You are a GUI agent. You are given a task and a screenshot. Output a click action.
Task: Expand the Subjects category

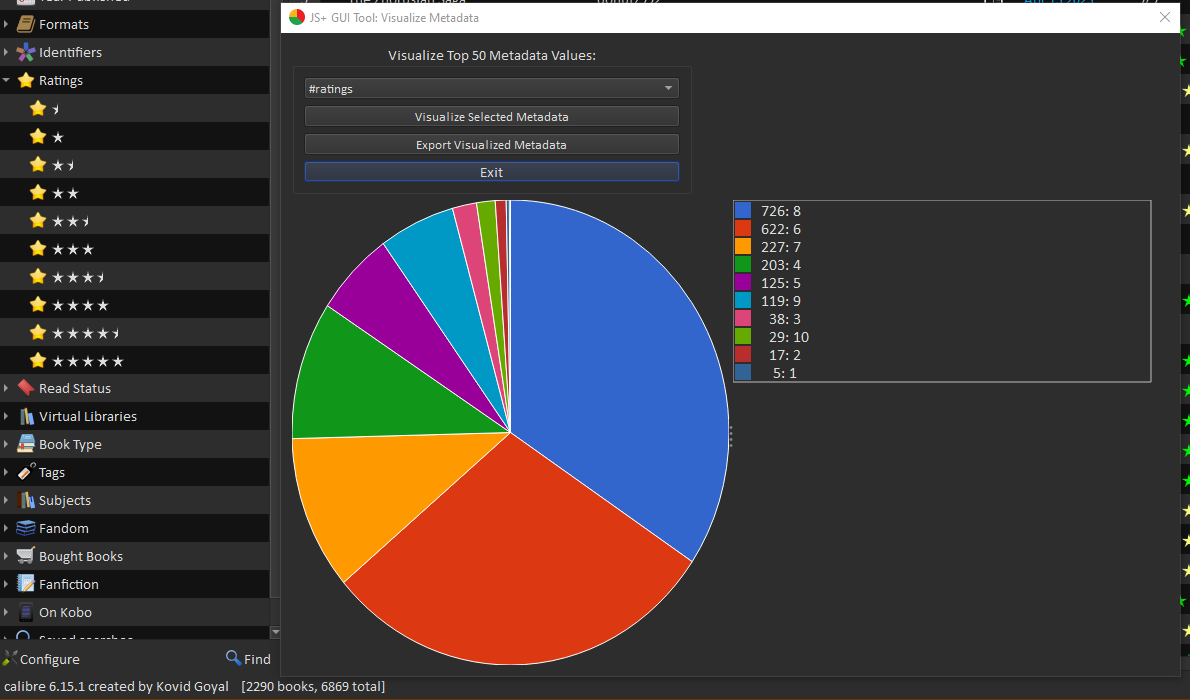point(6,500)
